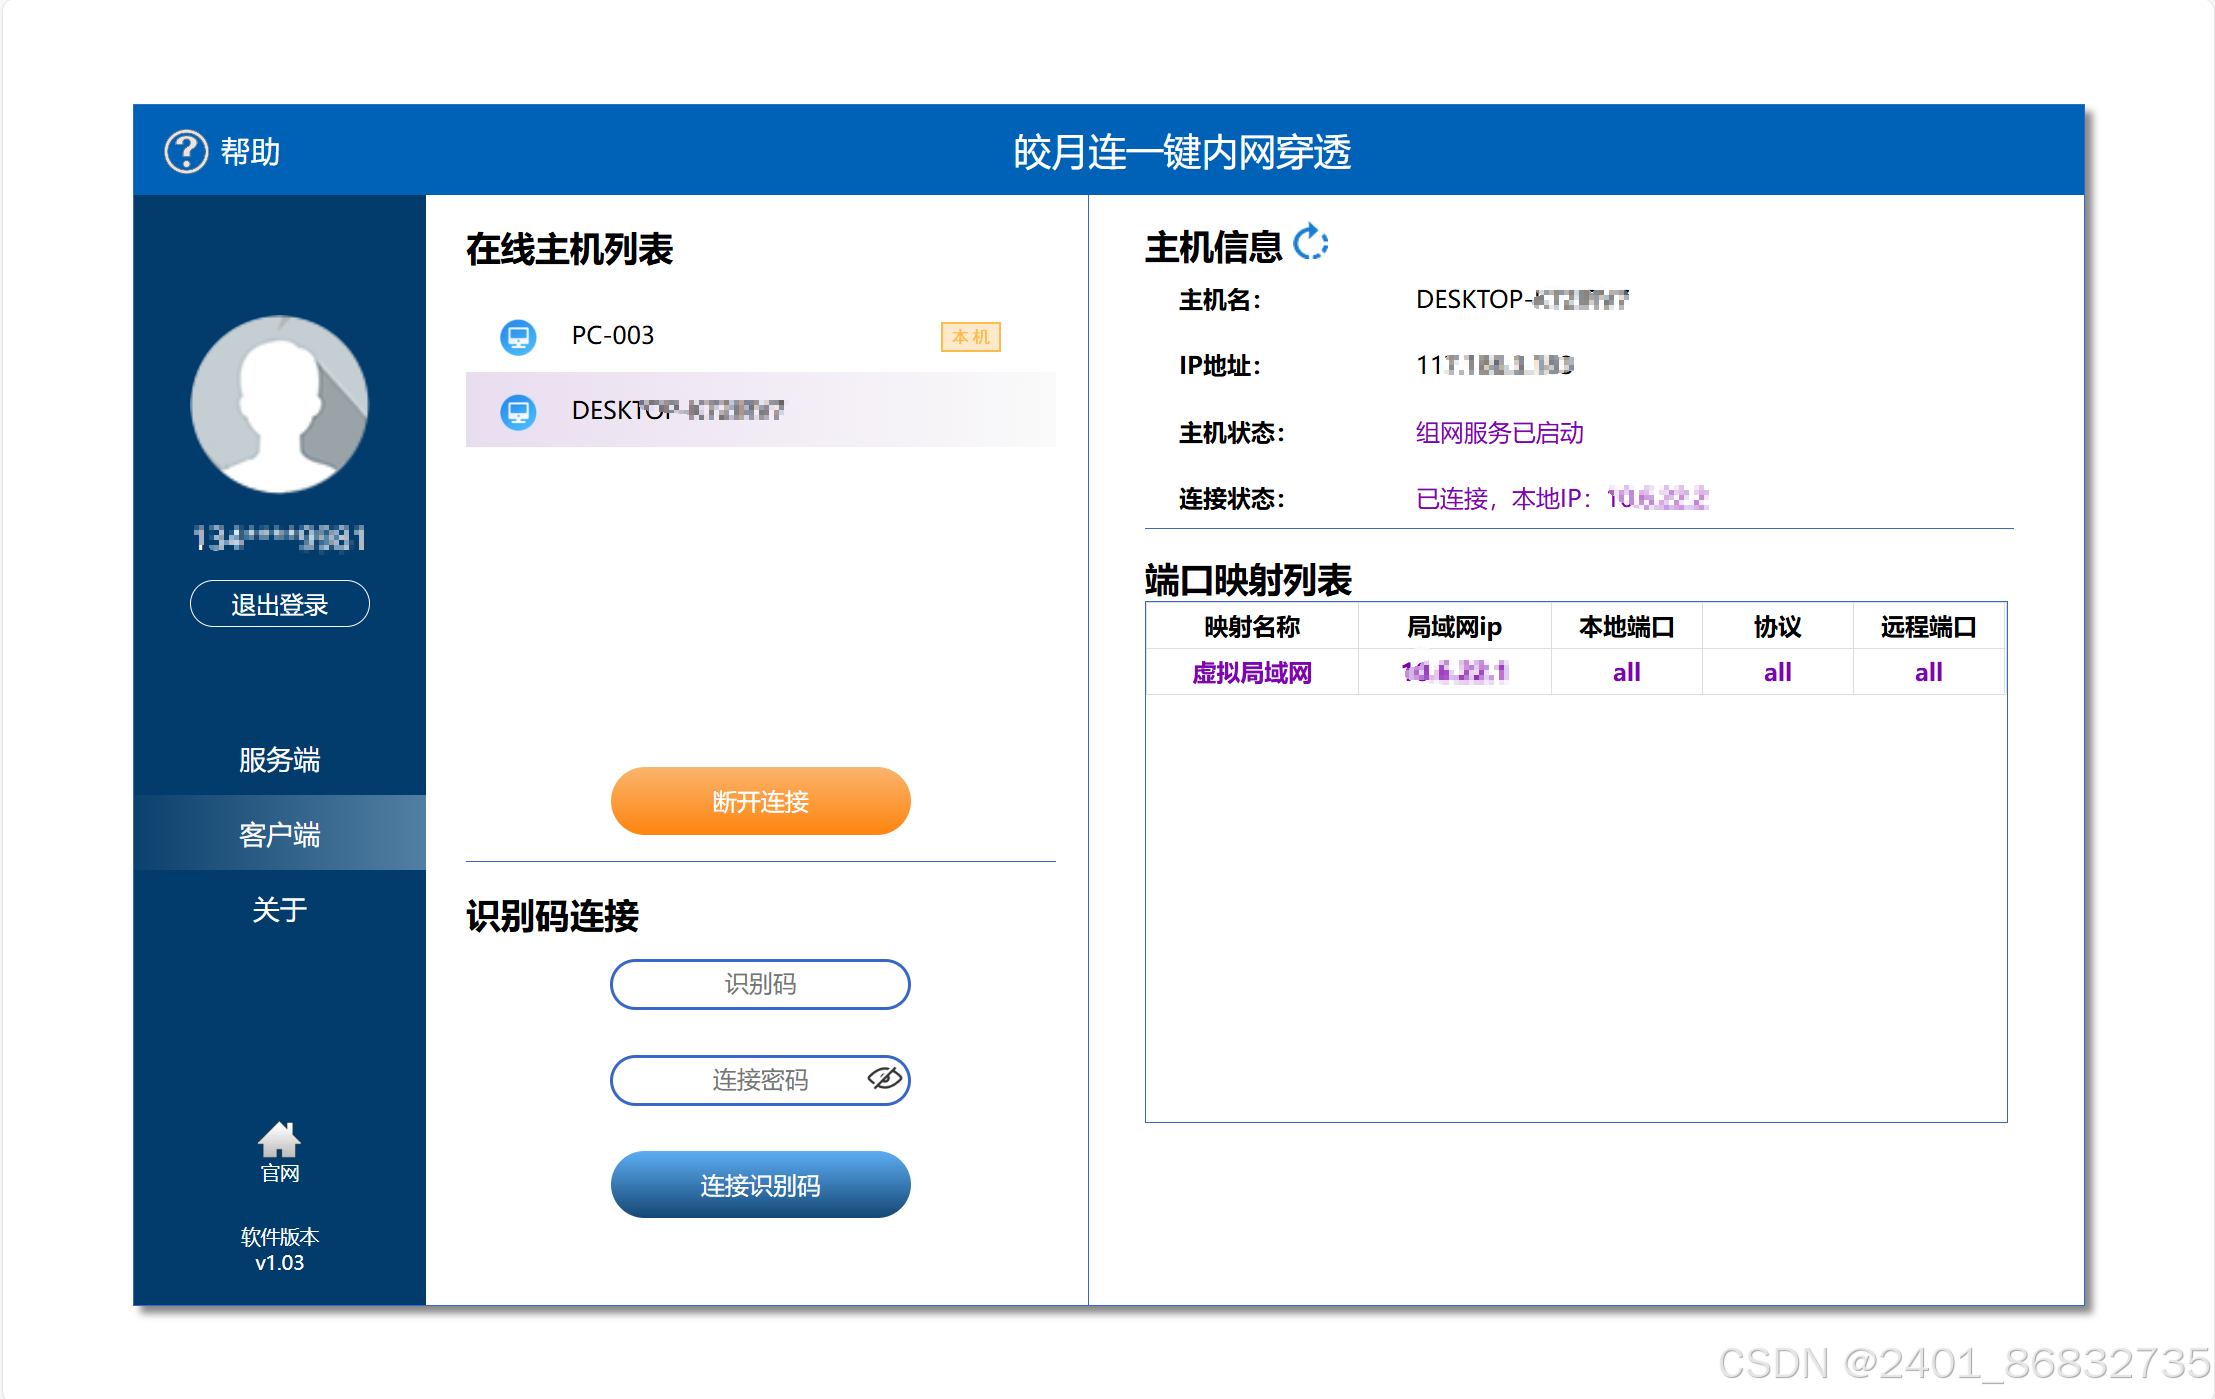The height and width of the screenshot is (1399, 2215).
Task: Click the DESKTOP host monitor icon
Action: pos(518,411)
